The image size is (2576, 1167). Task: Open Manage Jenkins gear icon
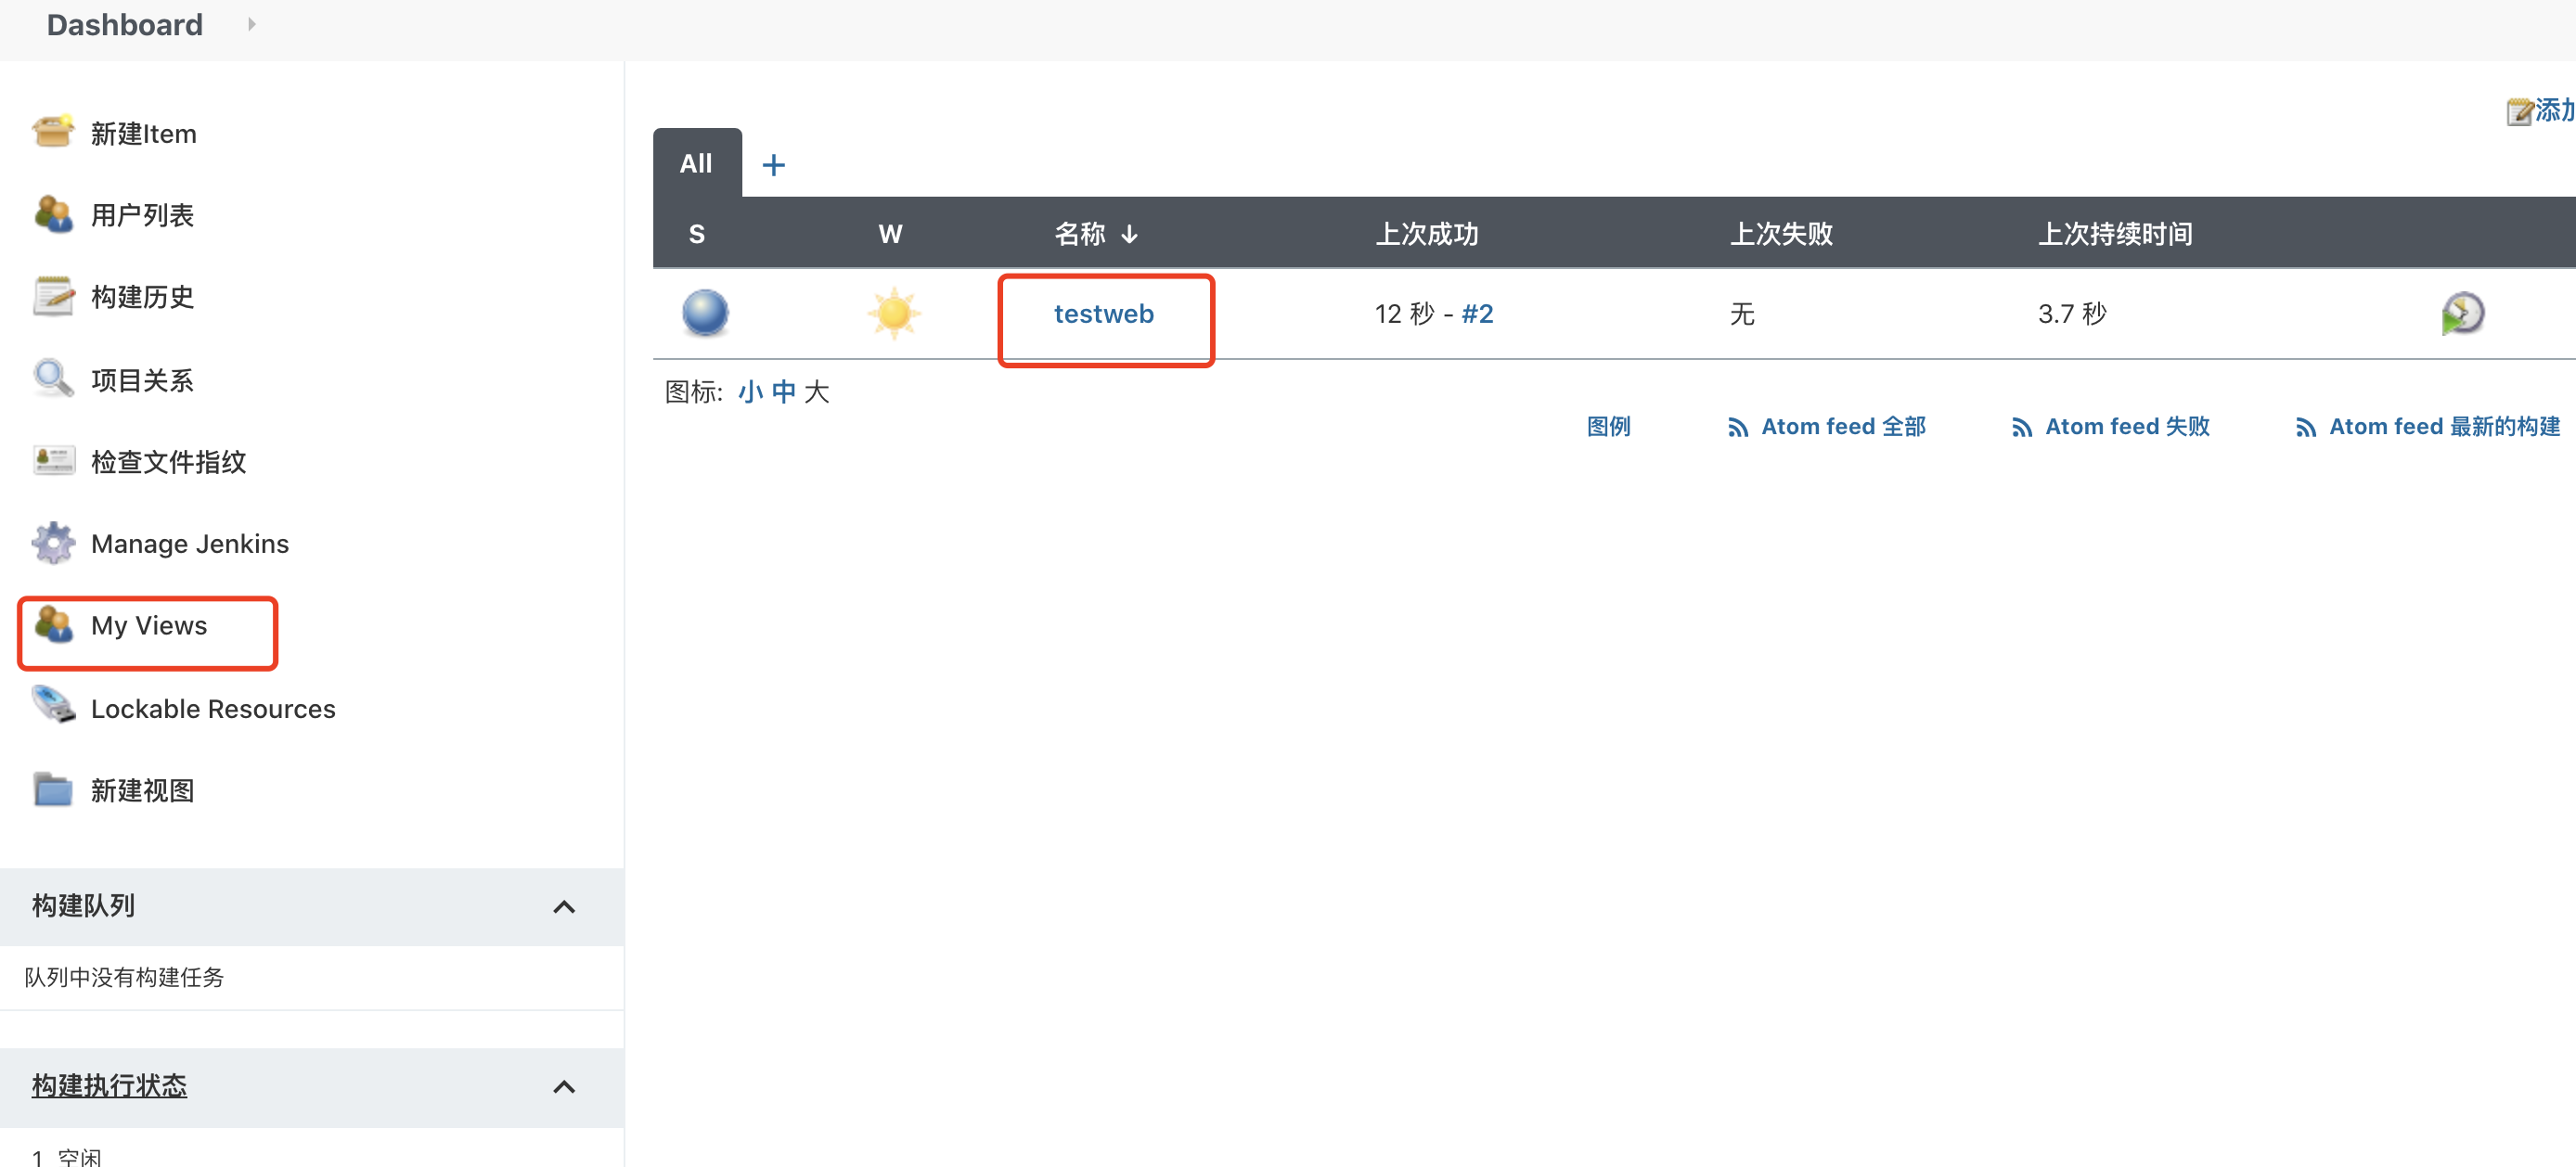pyautogui.click(x=53, y=543)
